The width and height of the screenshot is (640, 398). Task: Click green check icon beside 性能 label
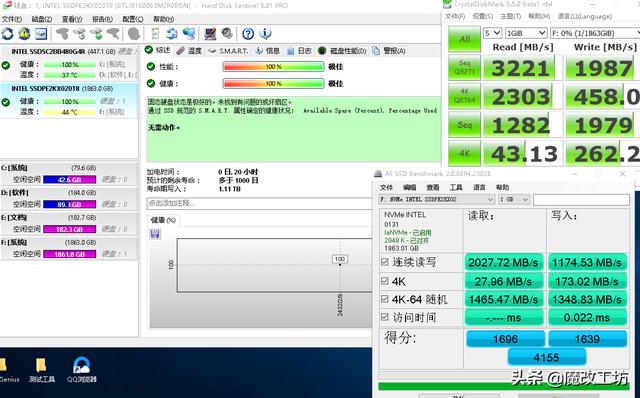pos(151,67)
